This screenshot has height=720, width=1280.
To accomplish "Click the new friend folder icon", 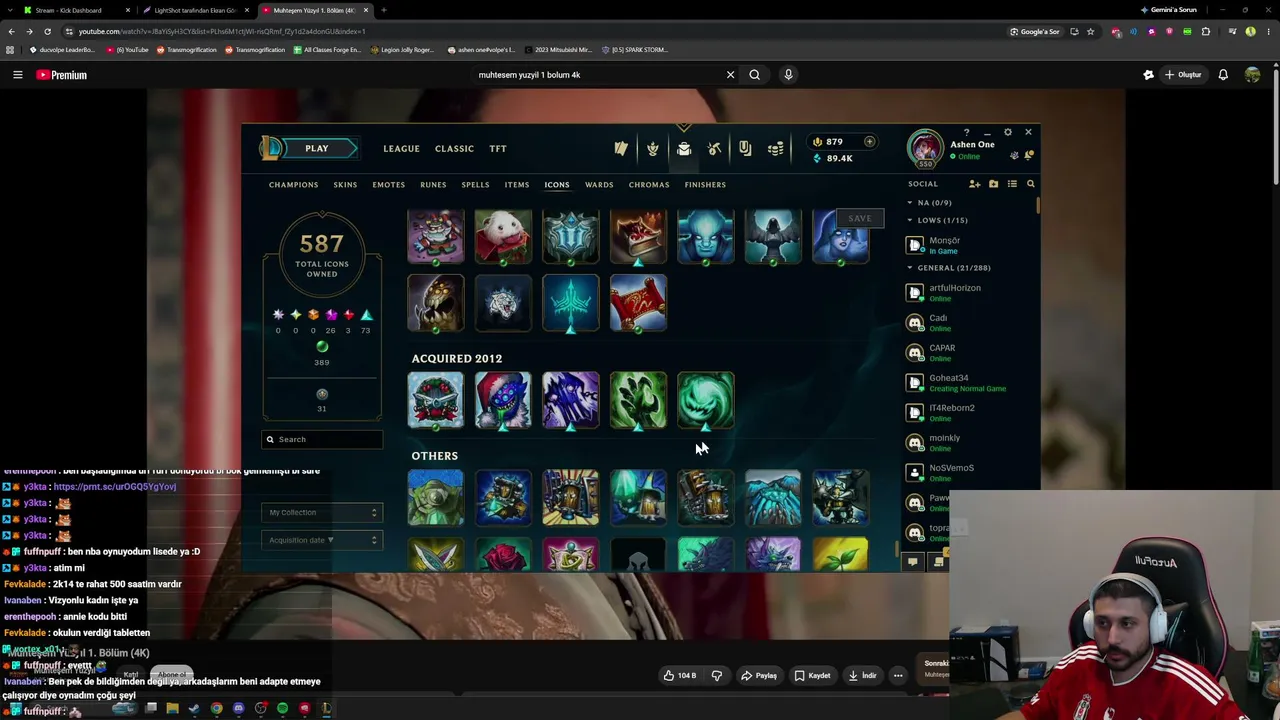I will (993, 184).
